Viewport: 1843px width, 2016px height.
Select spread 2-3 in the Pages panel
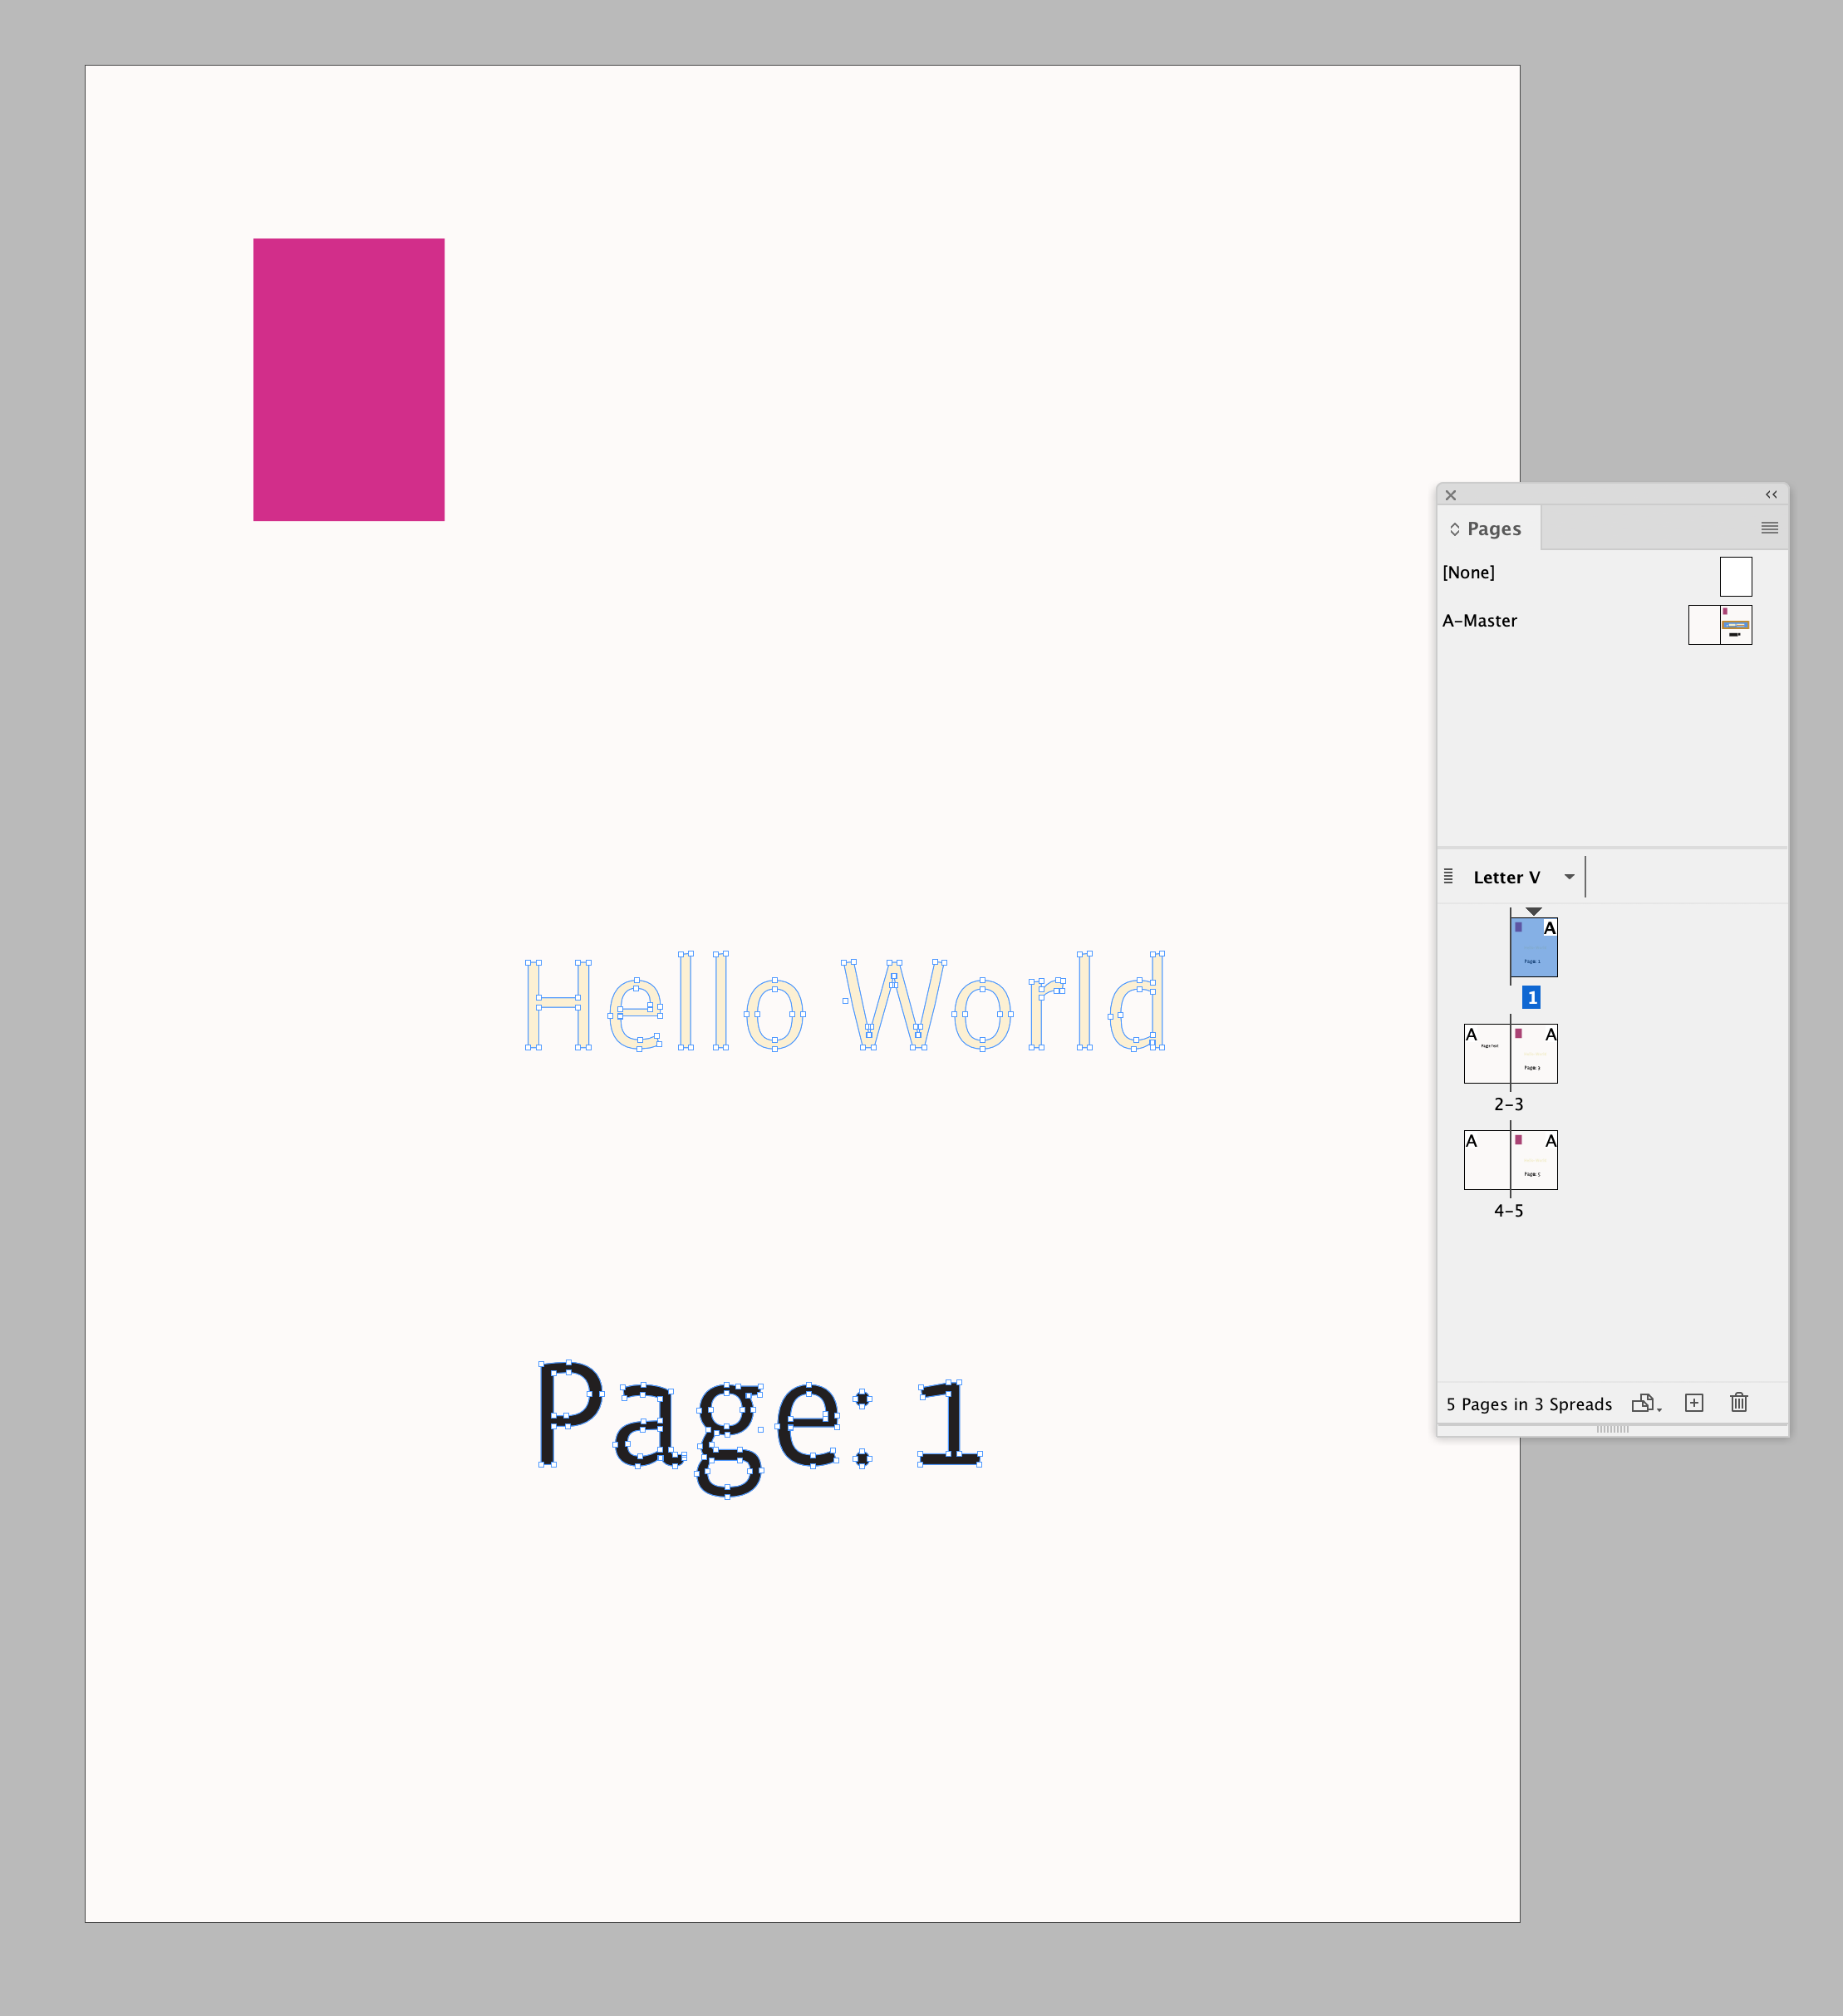pyautogui.click(x=1510, y=1052)
